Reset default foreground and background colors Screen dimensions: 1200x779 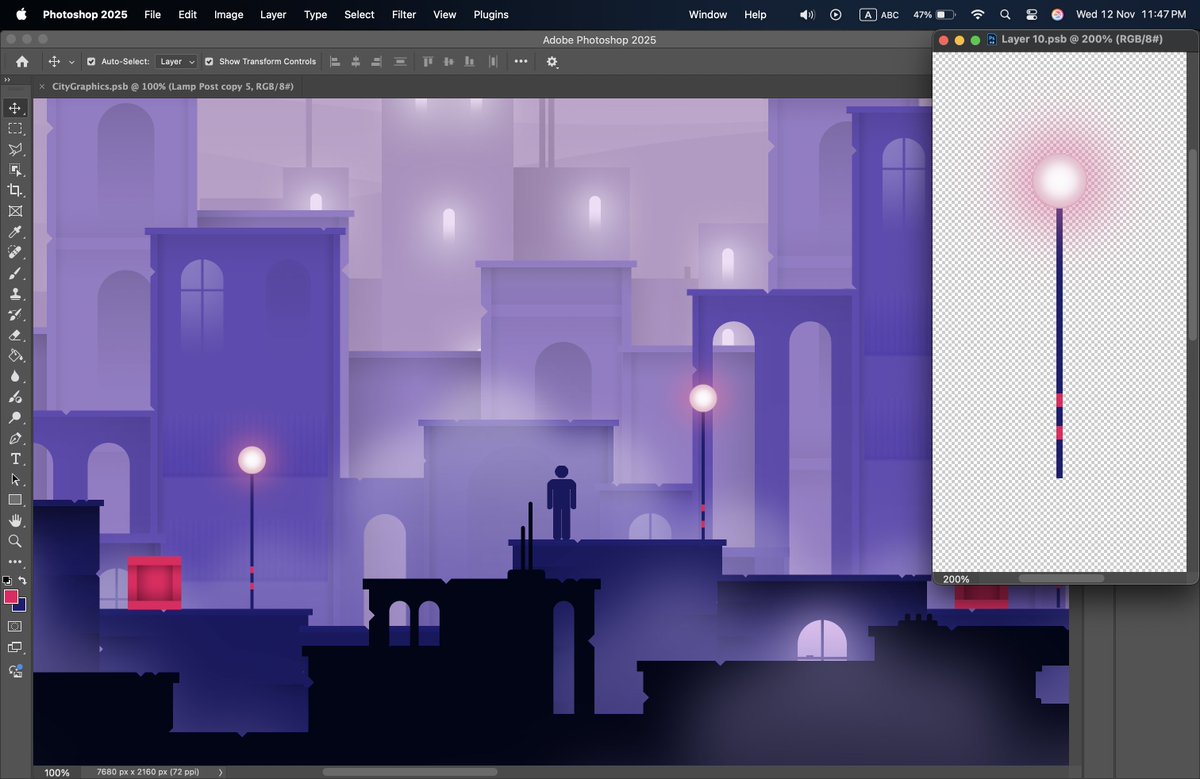point(8,580)
